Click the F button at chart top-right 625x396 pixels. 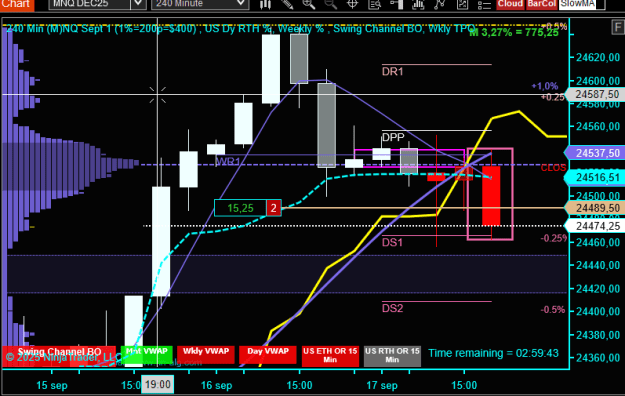(x=618, y=27)
